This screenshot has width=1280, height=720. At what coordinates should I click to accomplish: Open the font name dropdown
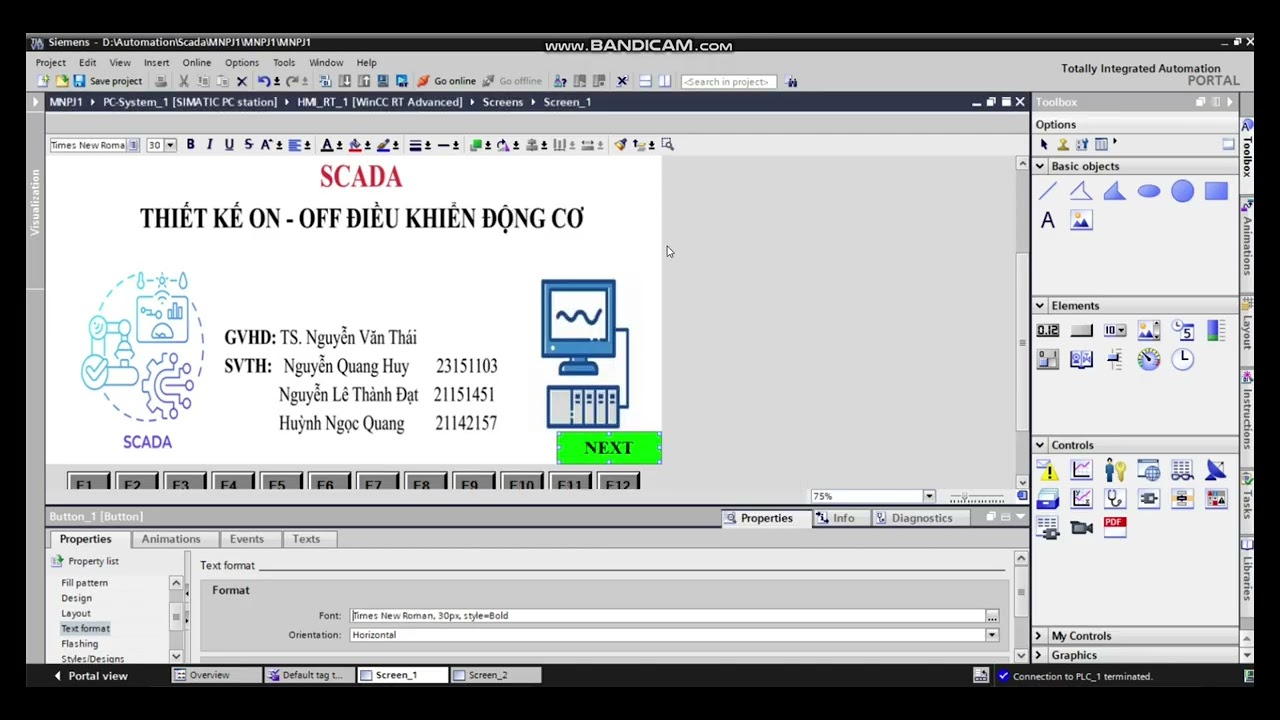[x=133, y=145]
